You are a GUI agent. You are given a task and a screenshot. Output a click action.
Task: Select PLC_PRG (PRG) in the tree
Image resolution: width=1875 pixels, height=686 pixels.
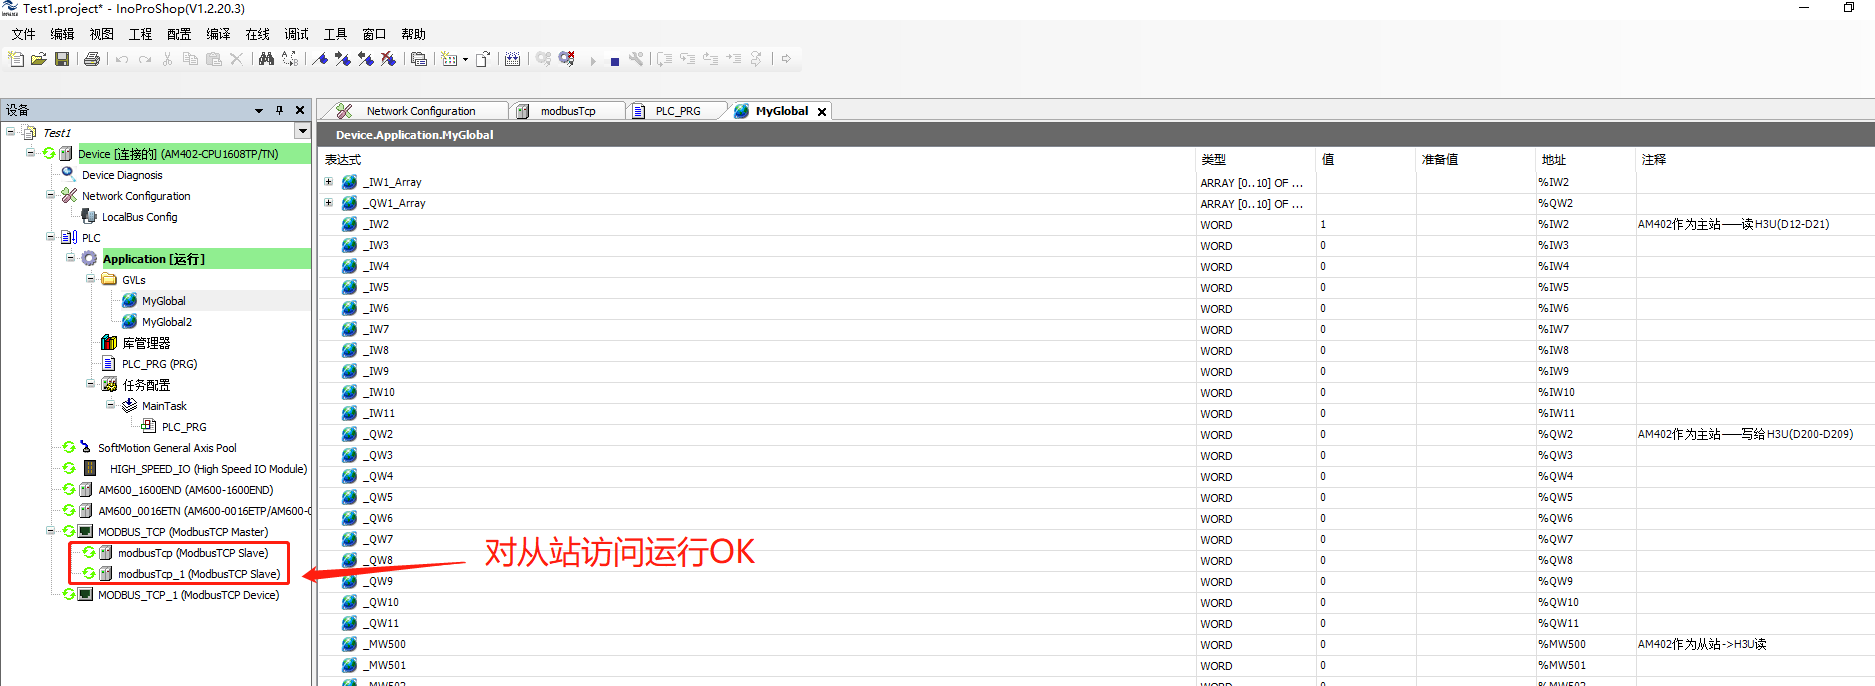tap(159, 364)
